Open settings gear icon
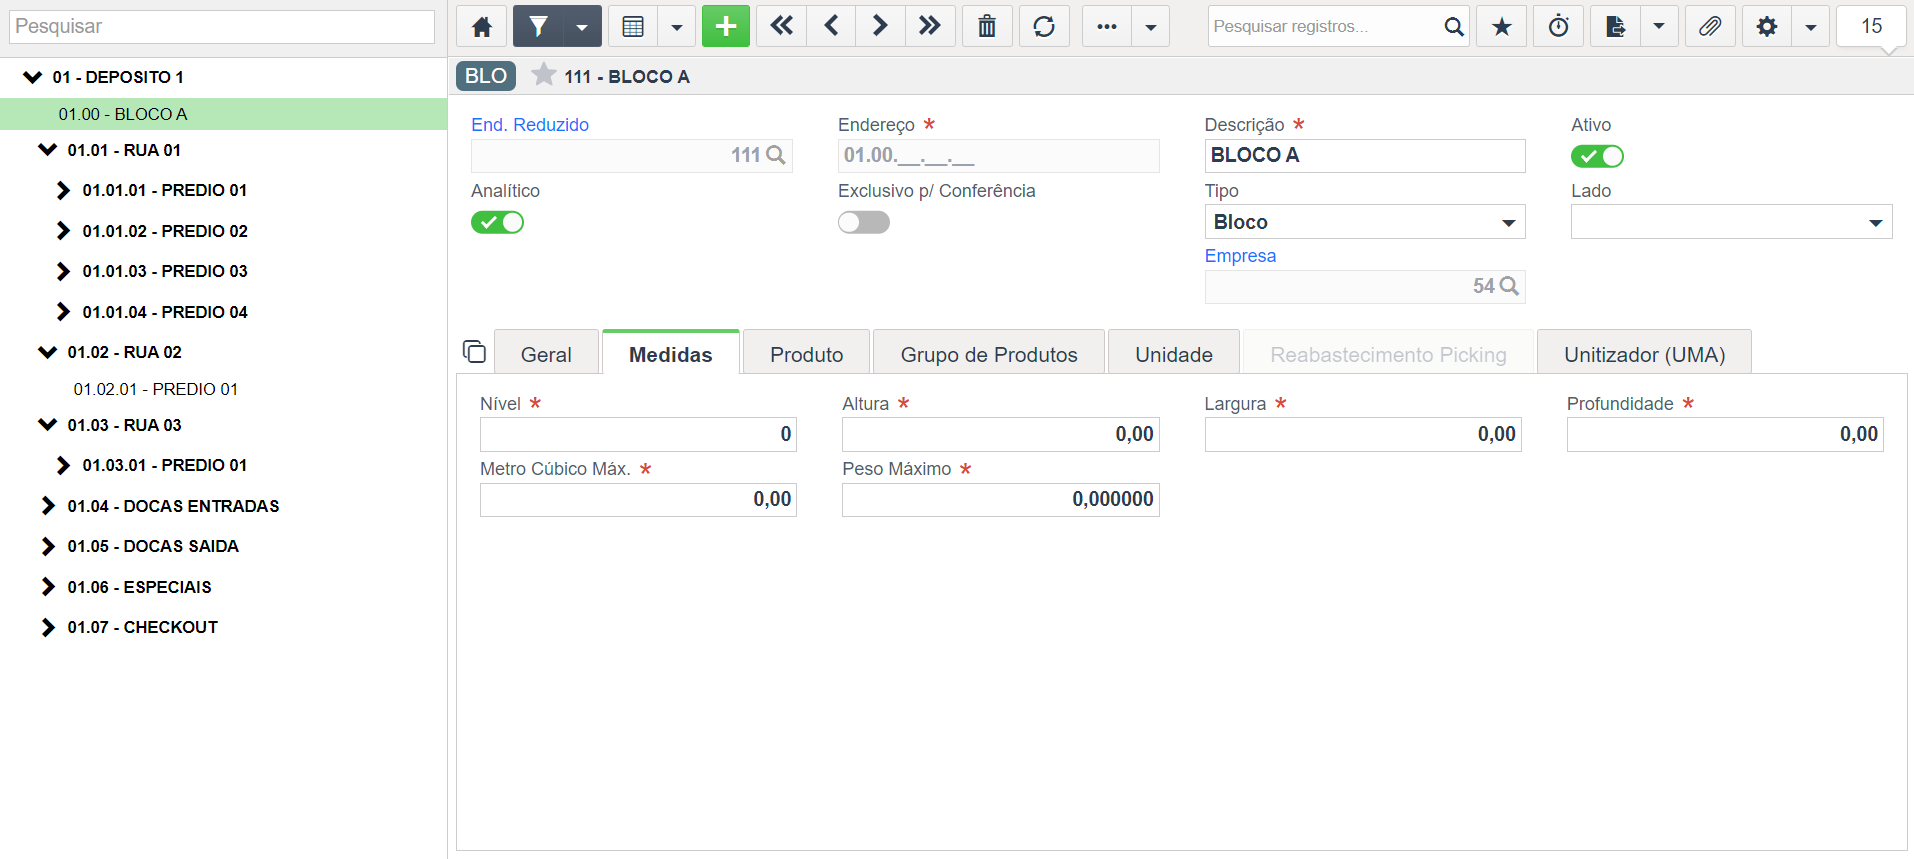Image resolution: width=1914 pixels, height=859 pixels. [1767, 26]
